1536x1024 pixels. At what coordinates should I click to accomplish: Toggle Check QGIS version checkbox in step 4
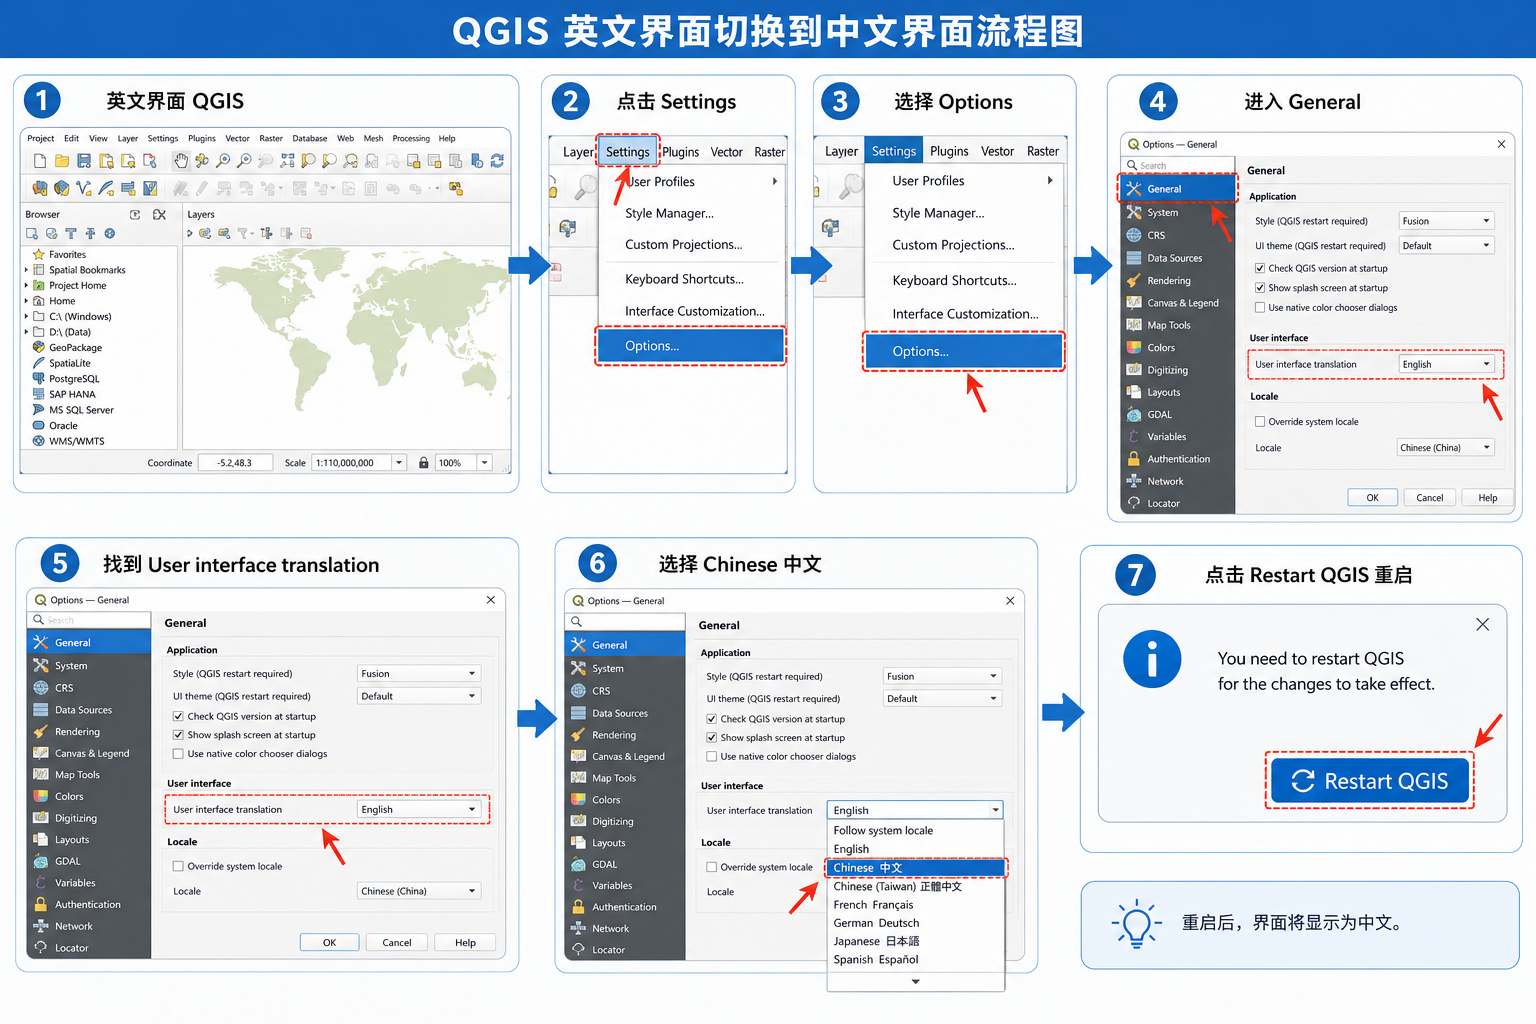[x=1260, y=268]
